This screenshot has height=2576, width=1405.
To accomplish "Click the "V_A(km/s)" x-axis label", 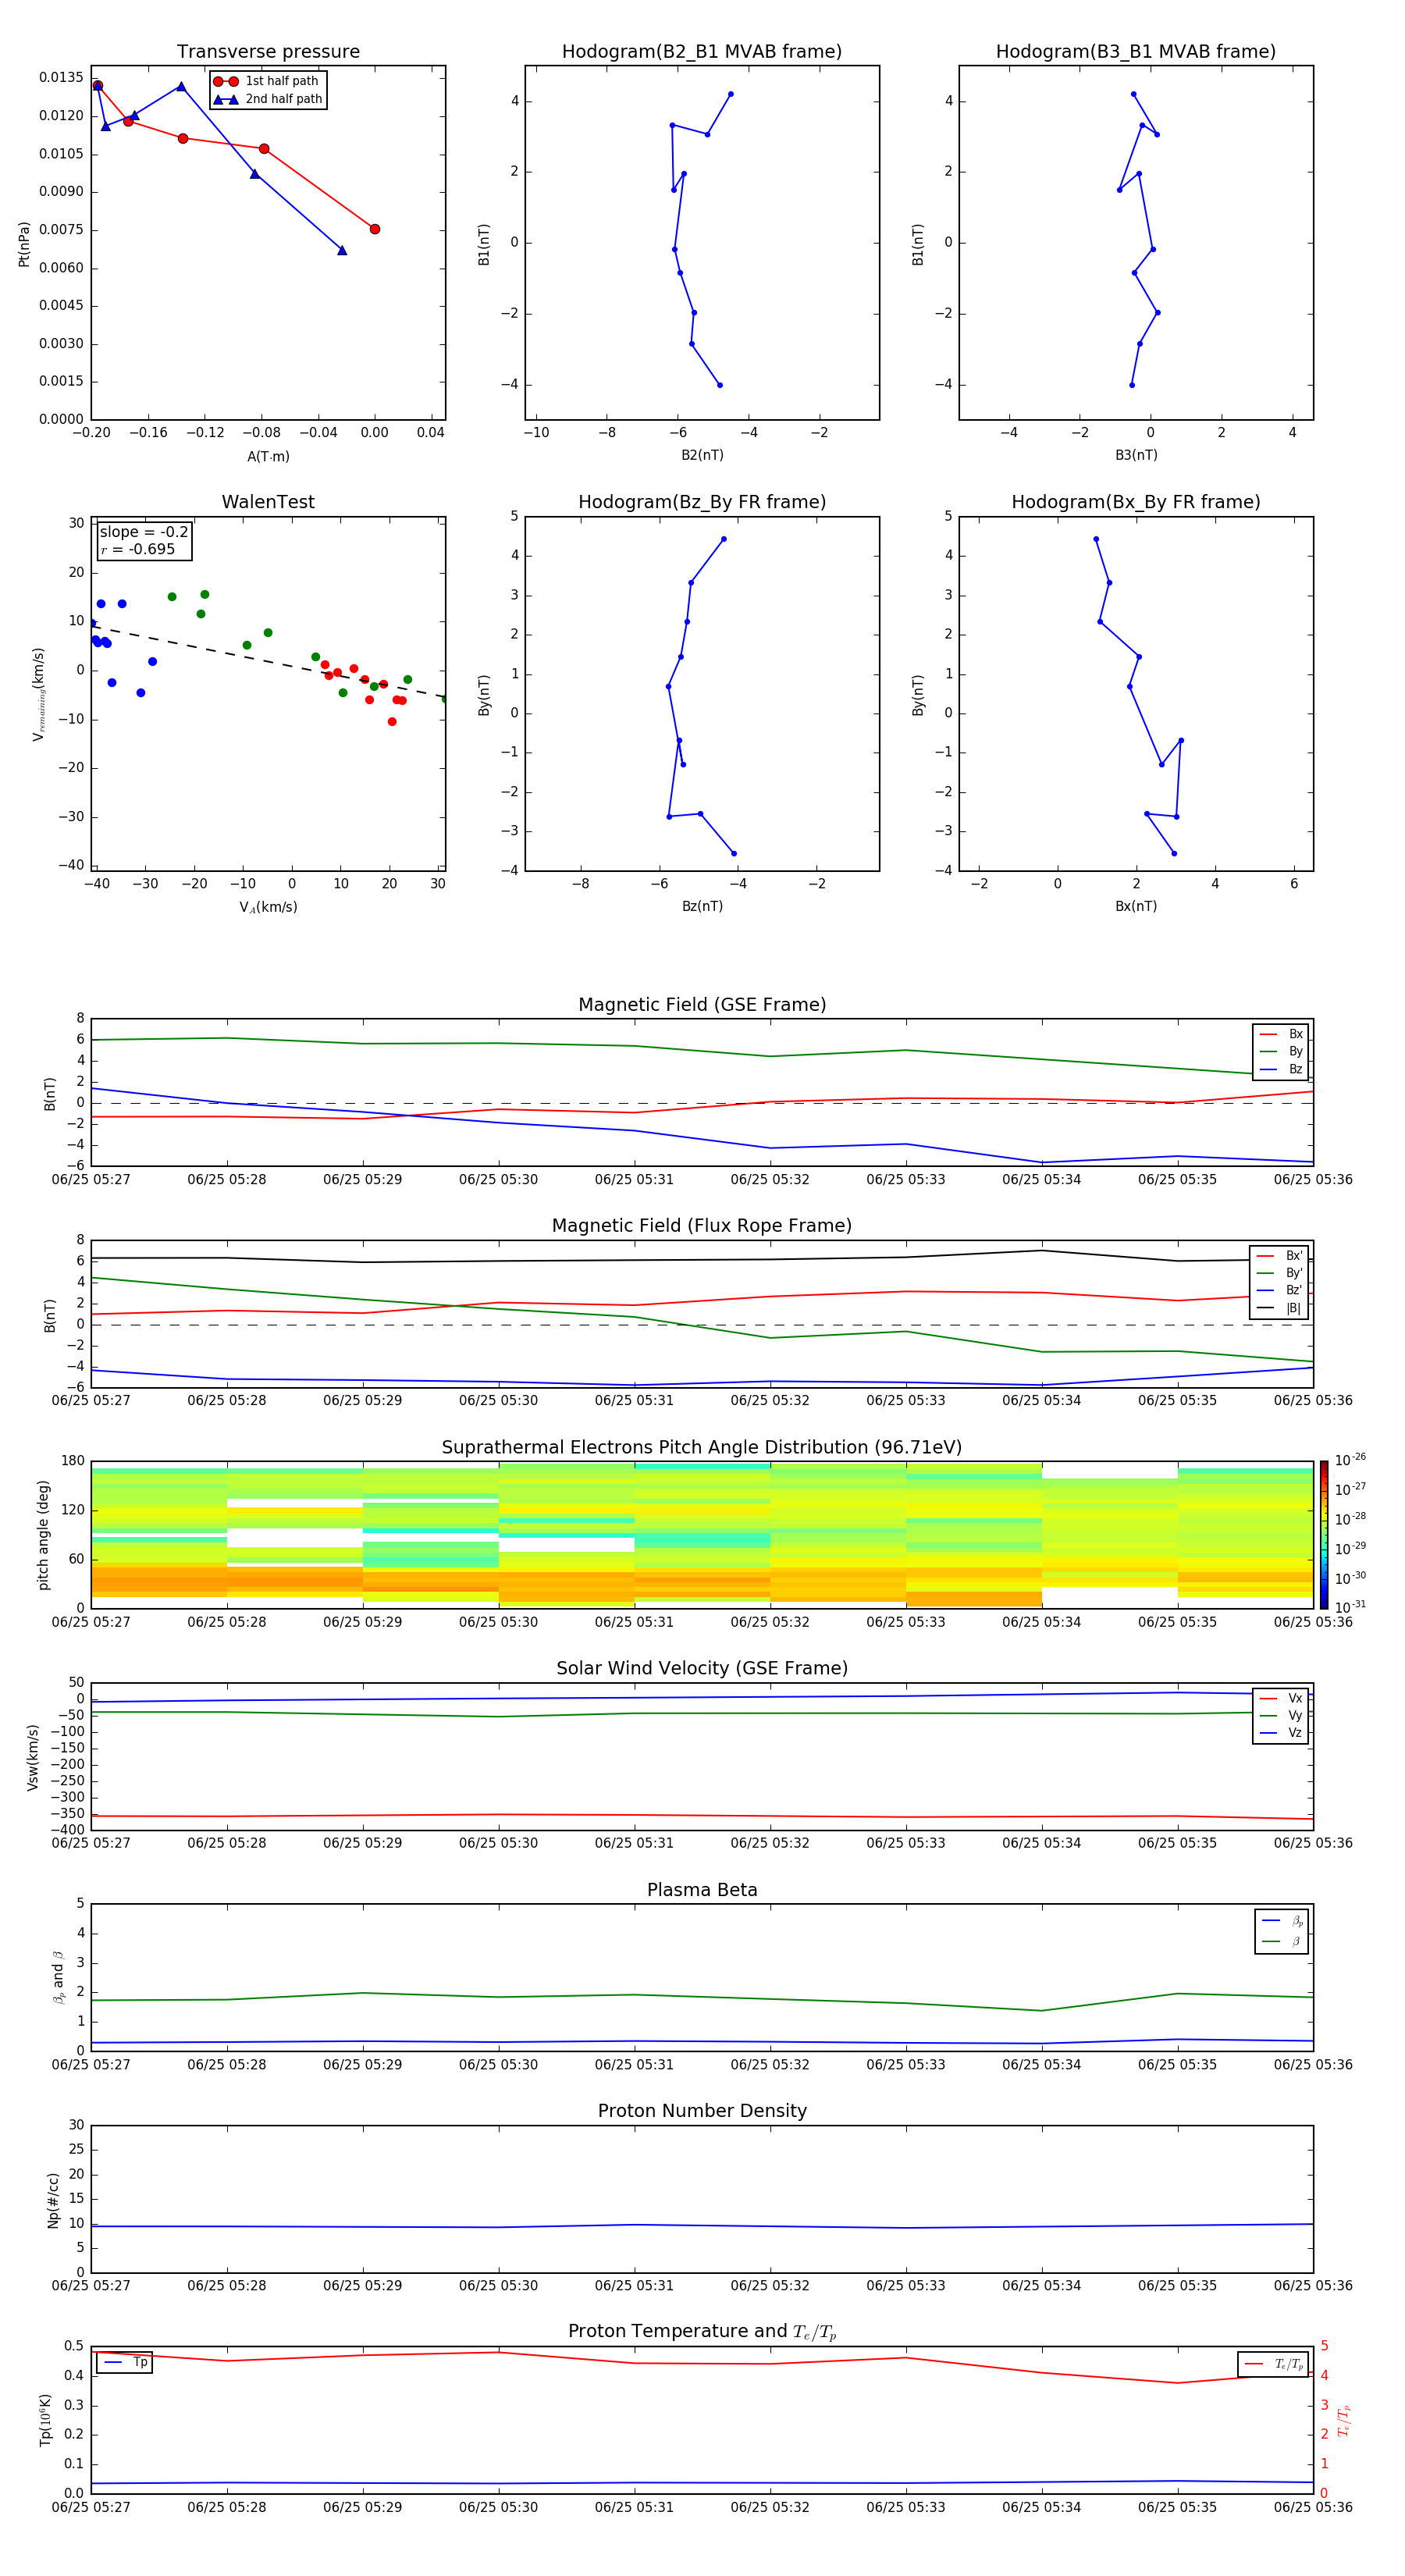I will pyautogui.click(x=268, y=907).
